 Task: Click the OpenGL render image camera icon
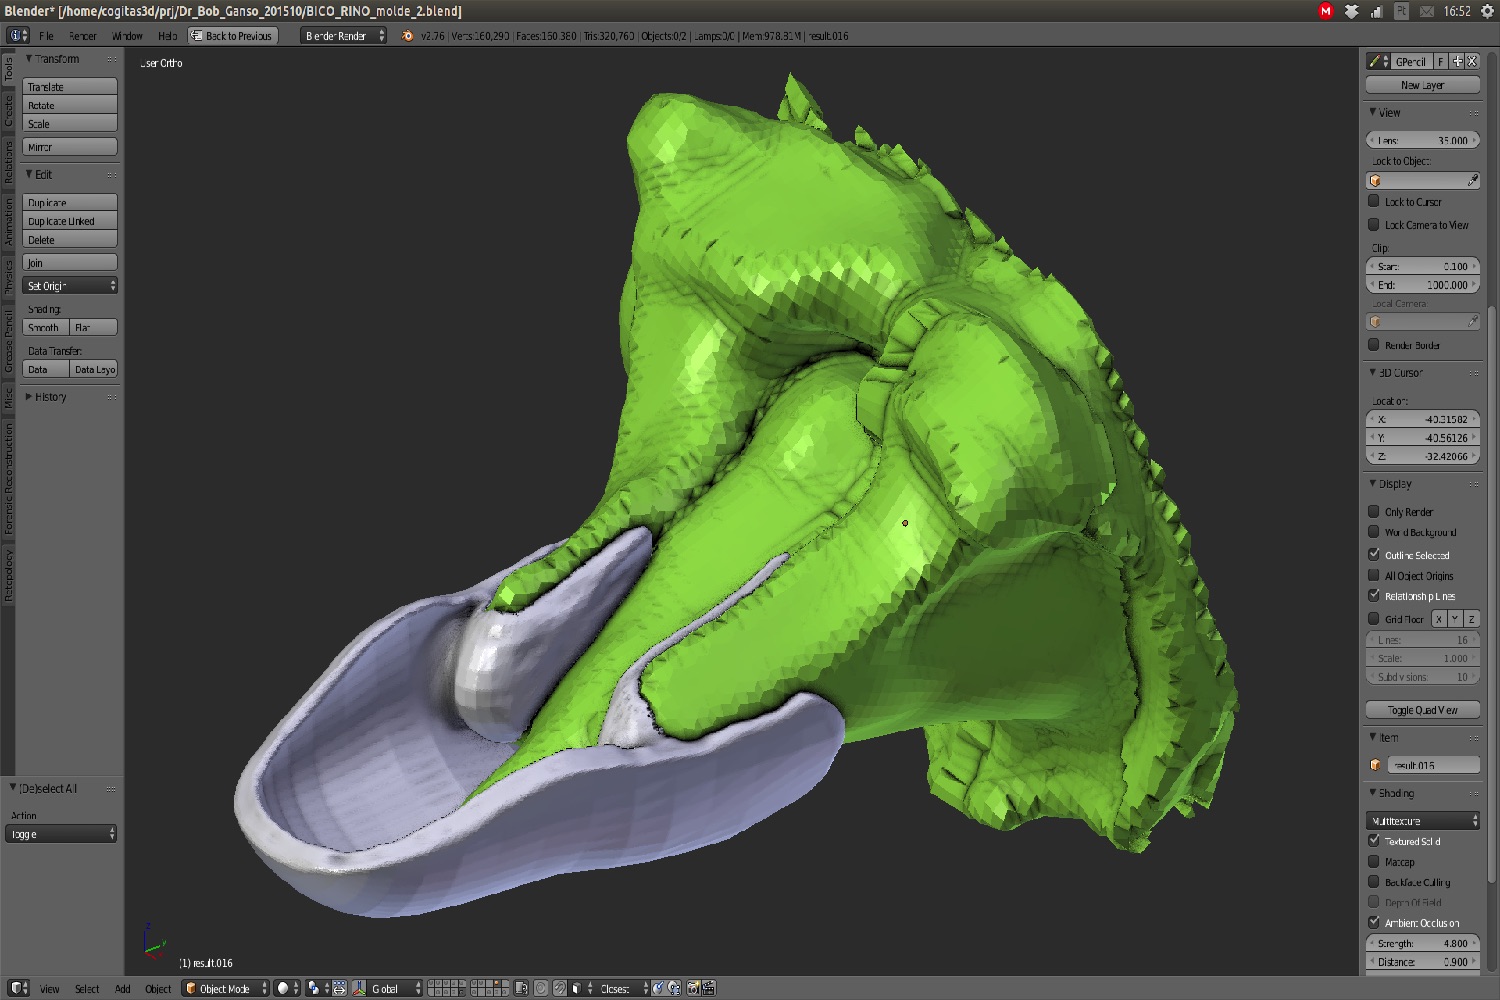click(694, 988)
